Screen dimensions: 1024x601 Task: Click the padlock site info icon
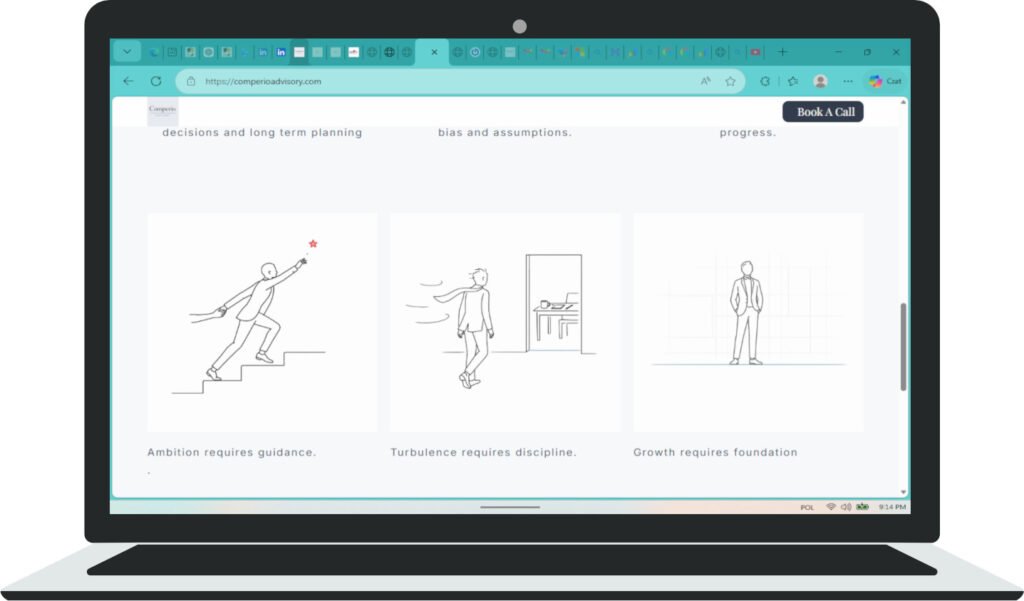point(192,82)
